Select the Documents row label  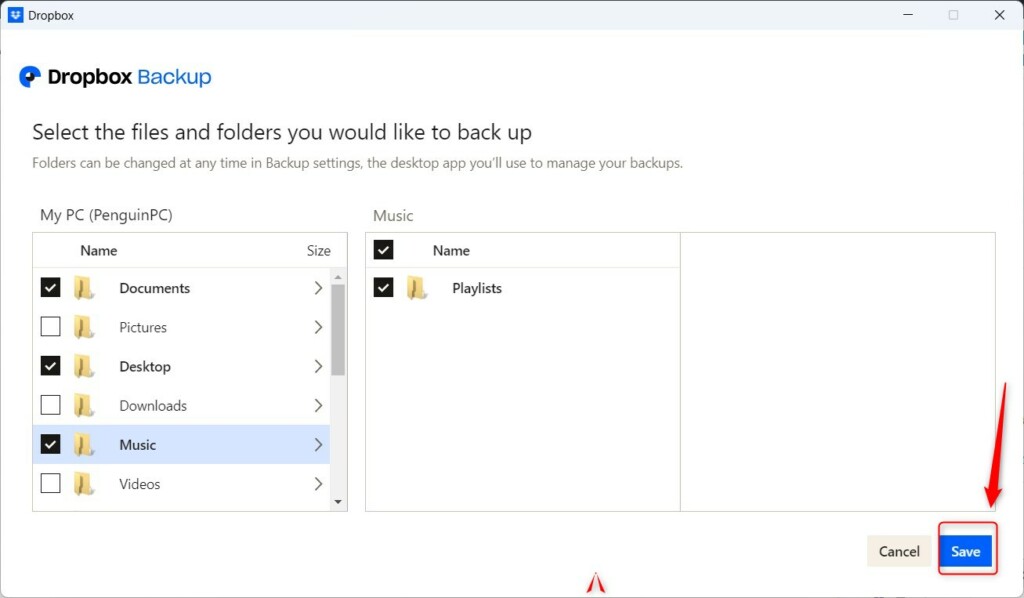(154, 289)
